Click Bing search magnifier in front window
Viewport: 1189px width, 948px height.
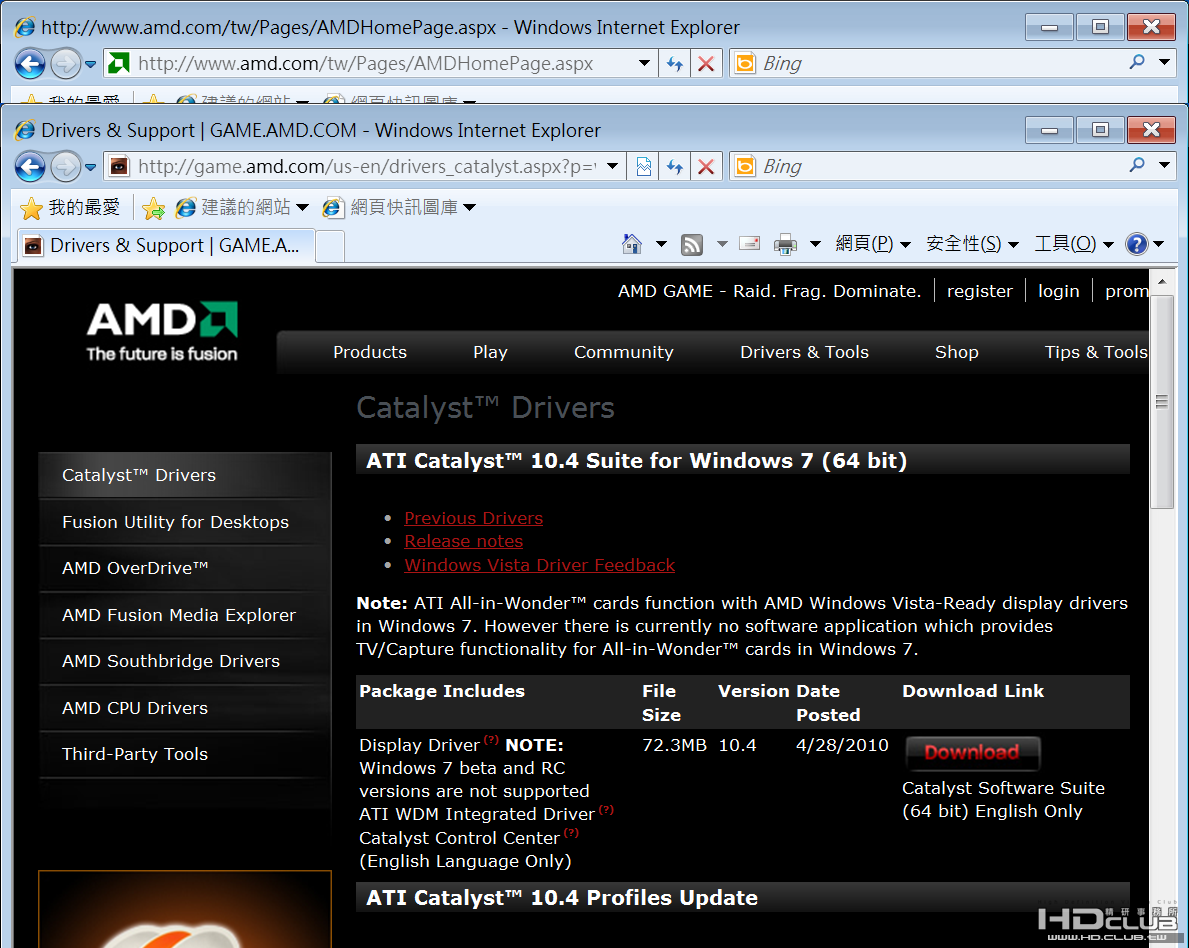tap(1137, 165)
